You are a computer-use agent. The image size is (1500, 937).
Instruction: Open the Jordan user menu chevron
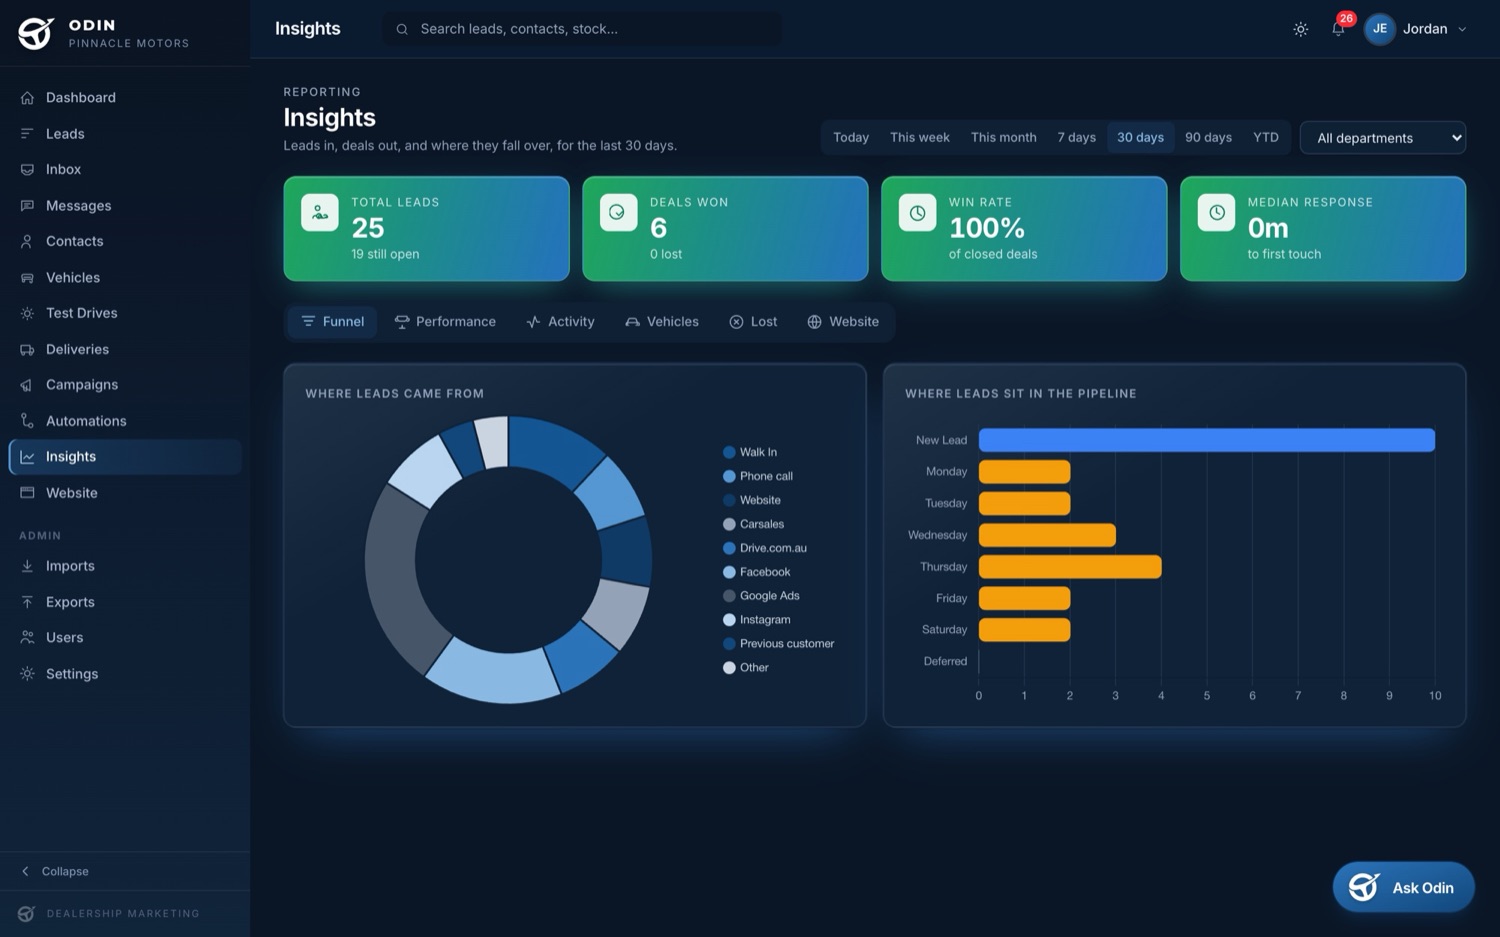pos(1462,29)
